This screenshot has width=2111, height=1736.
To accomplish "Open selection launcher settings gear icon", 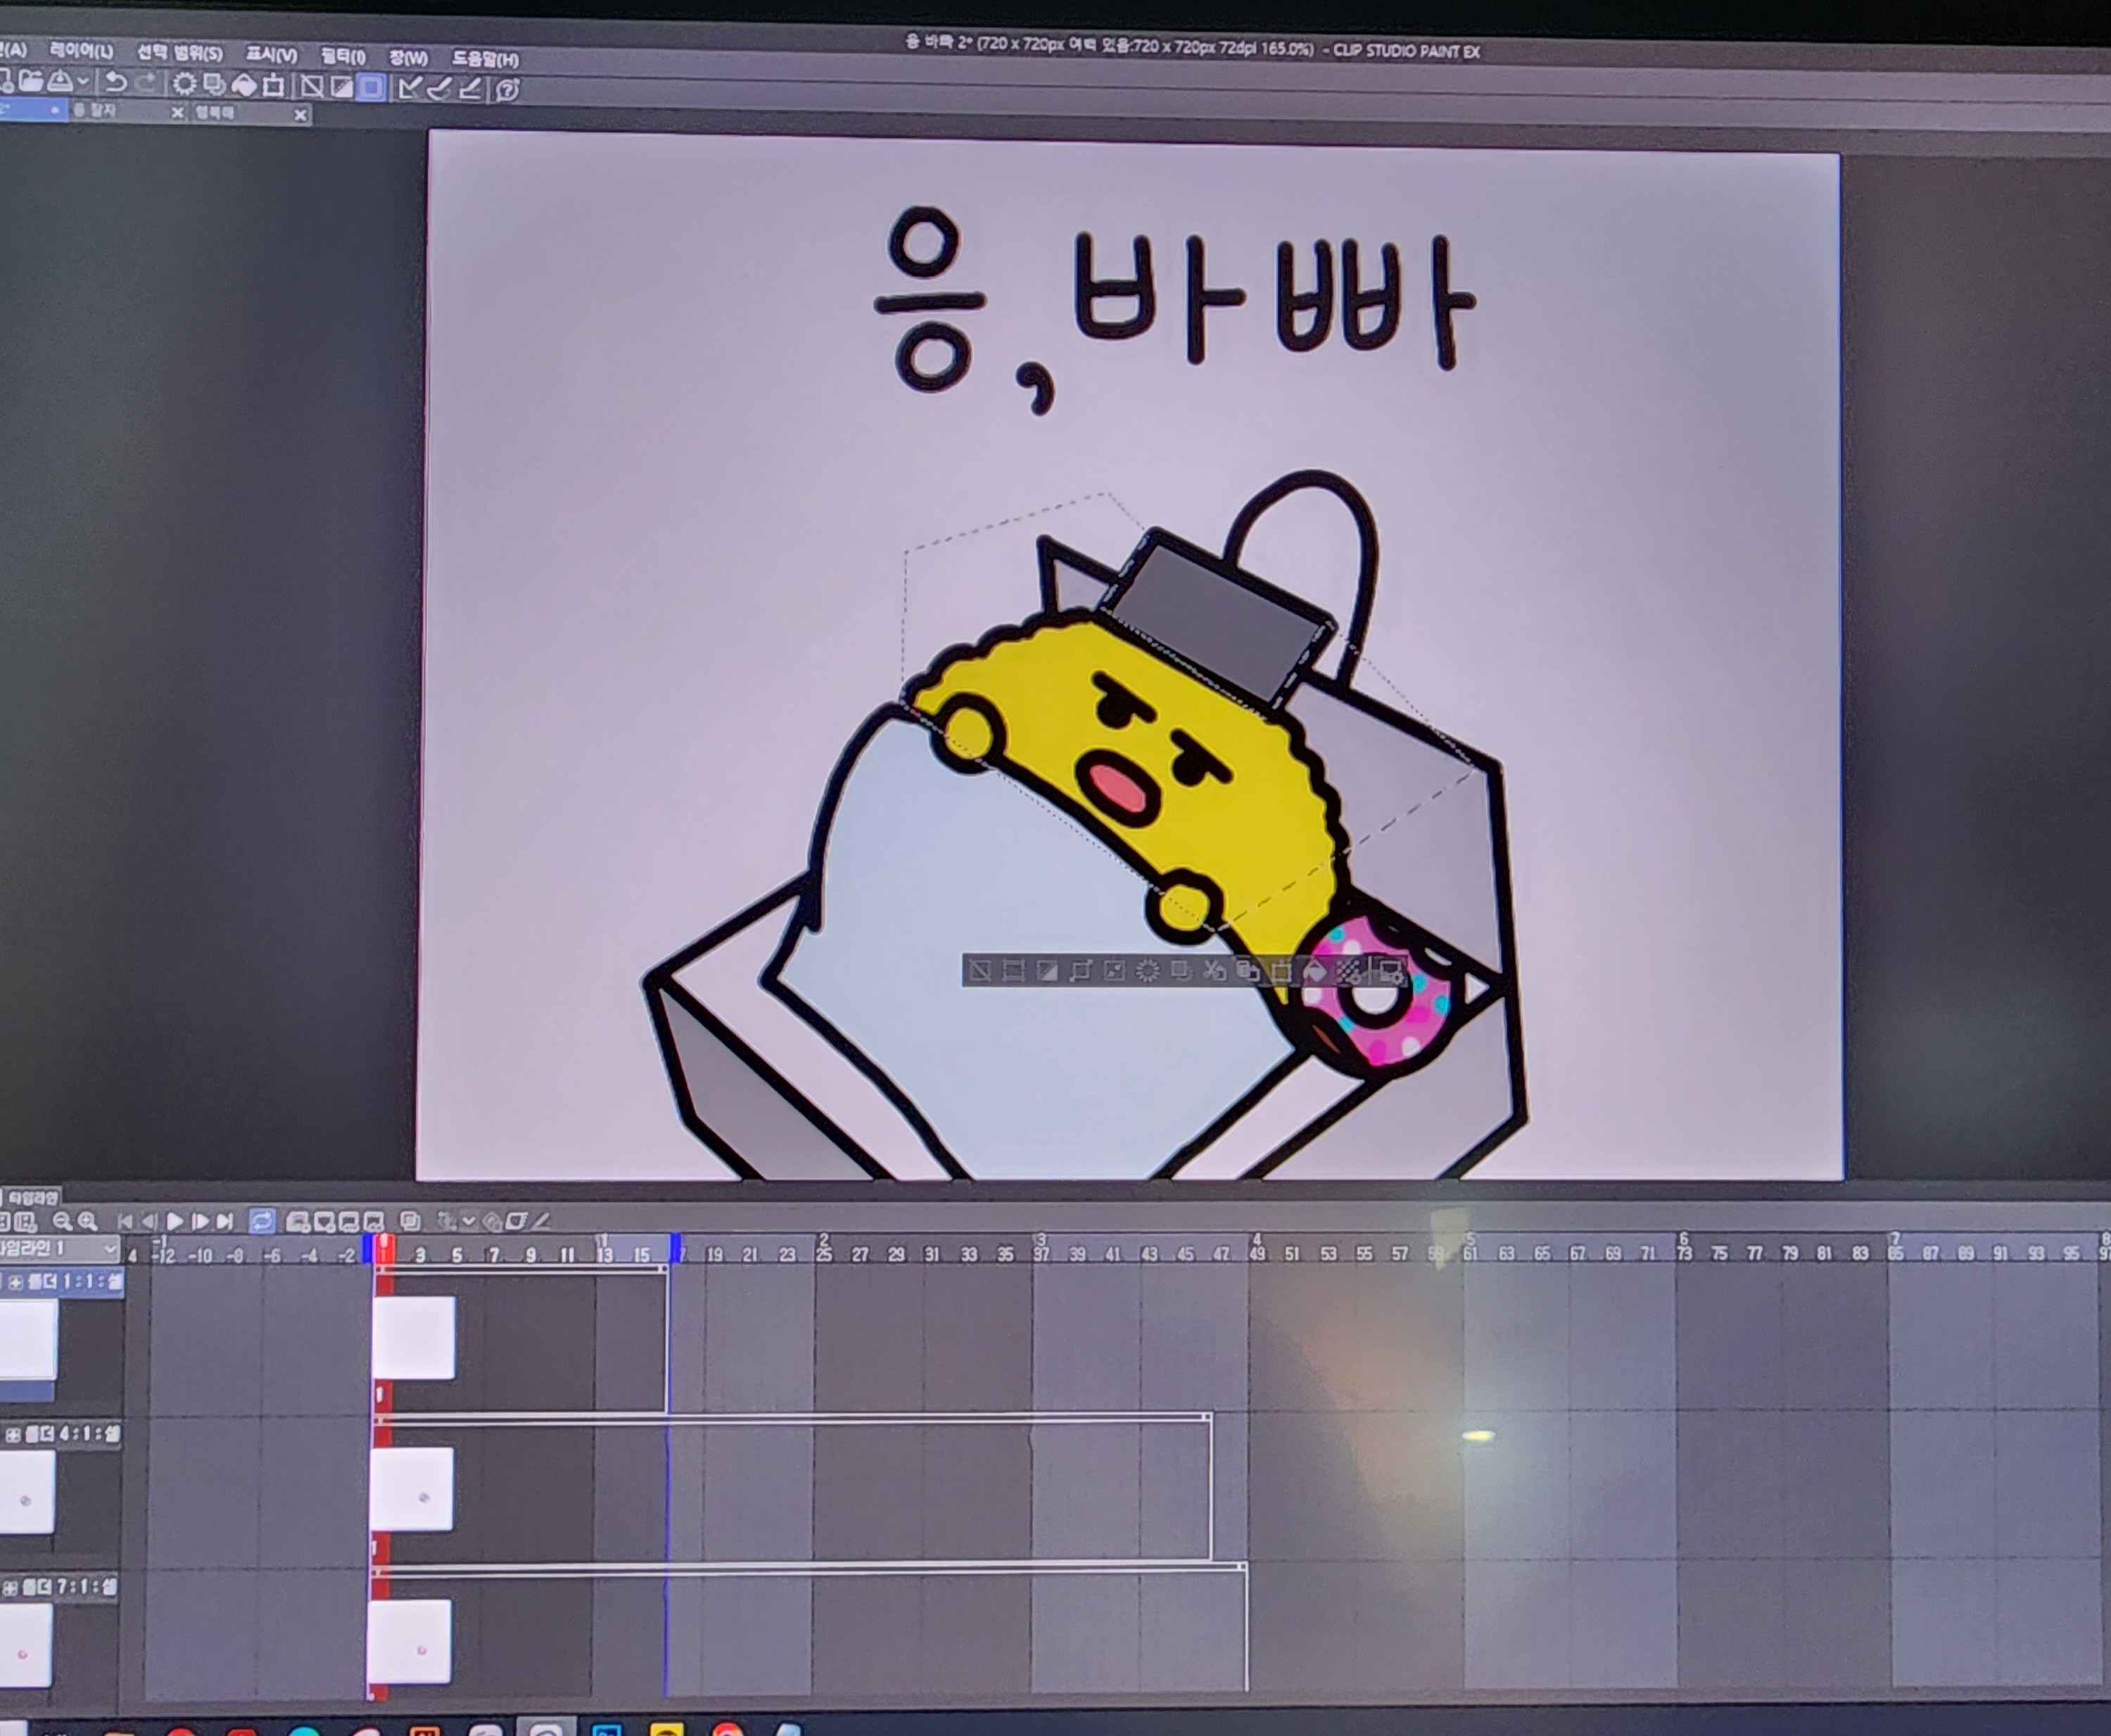I will (x=1391, y=971).
